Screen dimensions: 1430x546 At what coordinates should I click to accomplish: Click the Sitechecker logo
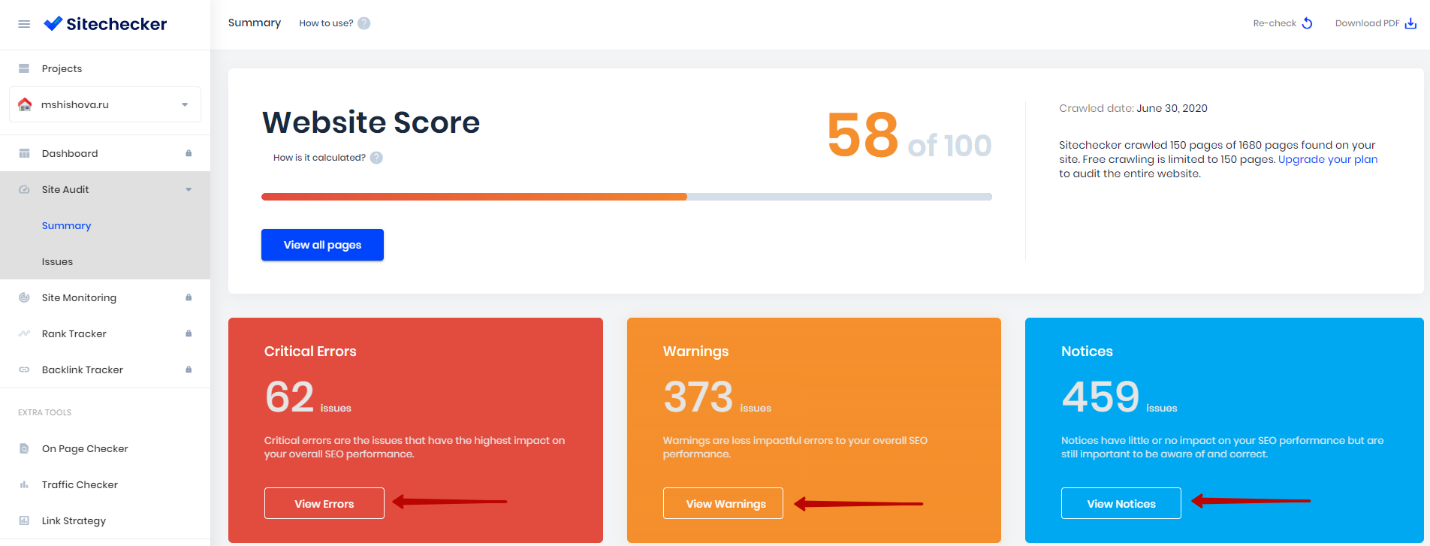pyautogui.click(x=105, y=23)
